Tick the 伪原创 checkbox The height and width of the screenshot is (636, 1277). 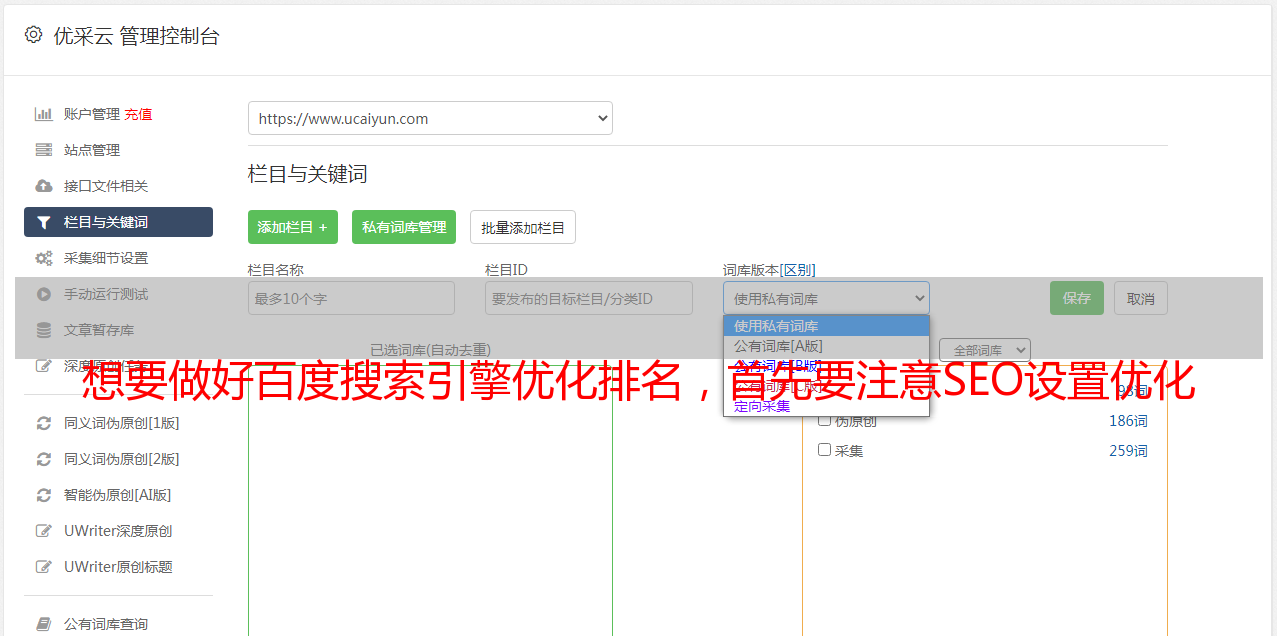click(825, 420)
